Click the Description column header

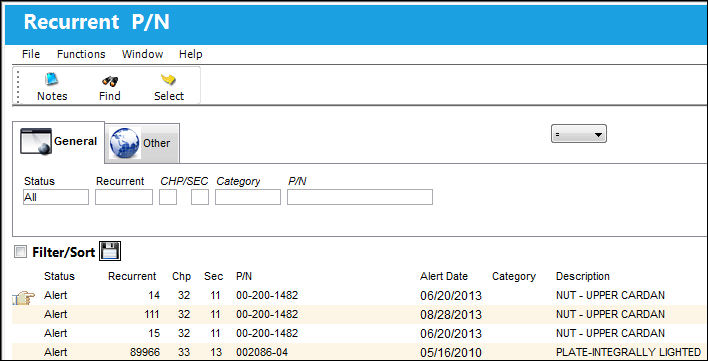pos(582,276)
